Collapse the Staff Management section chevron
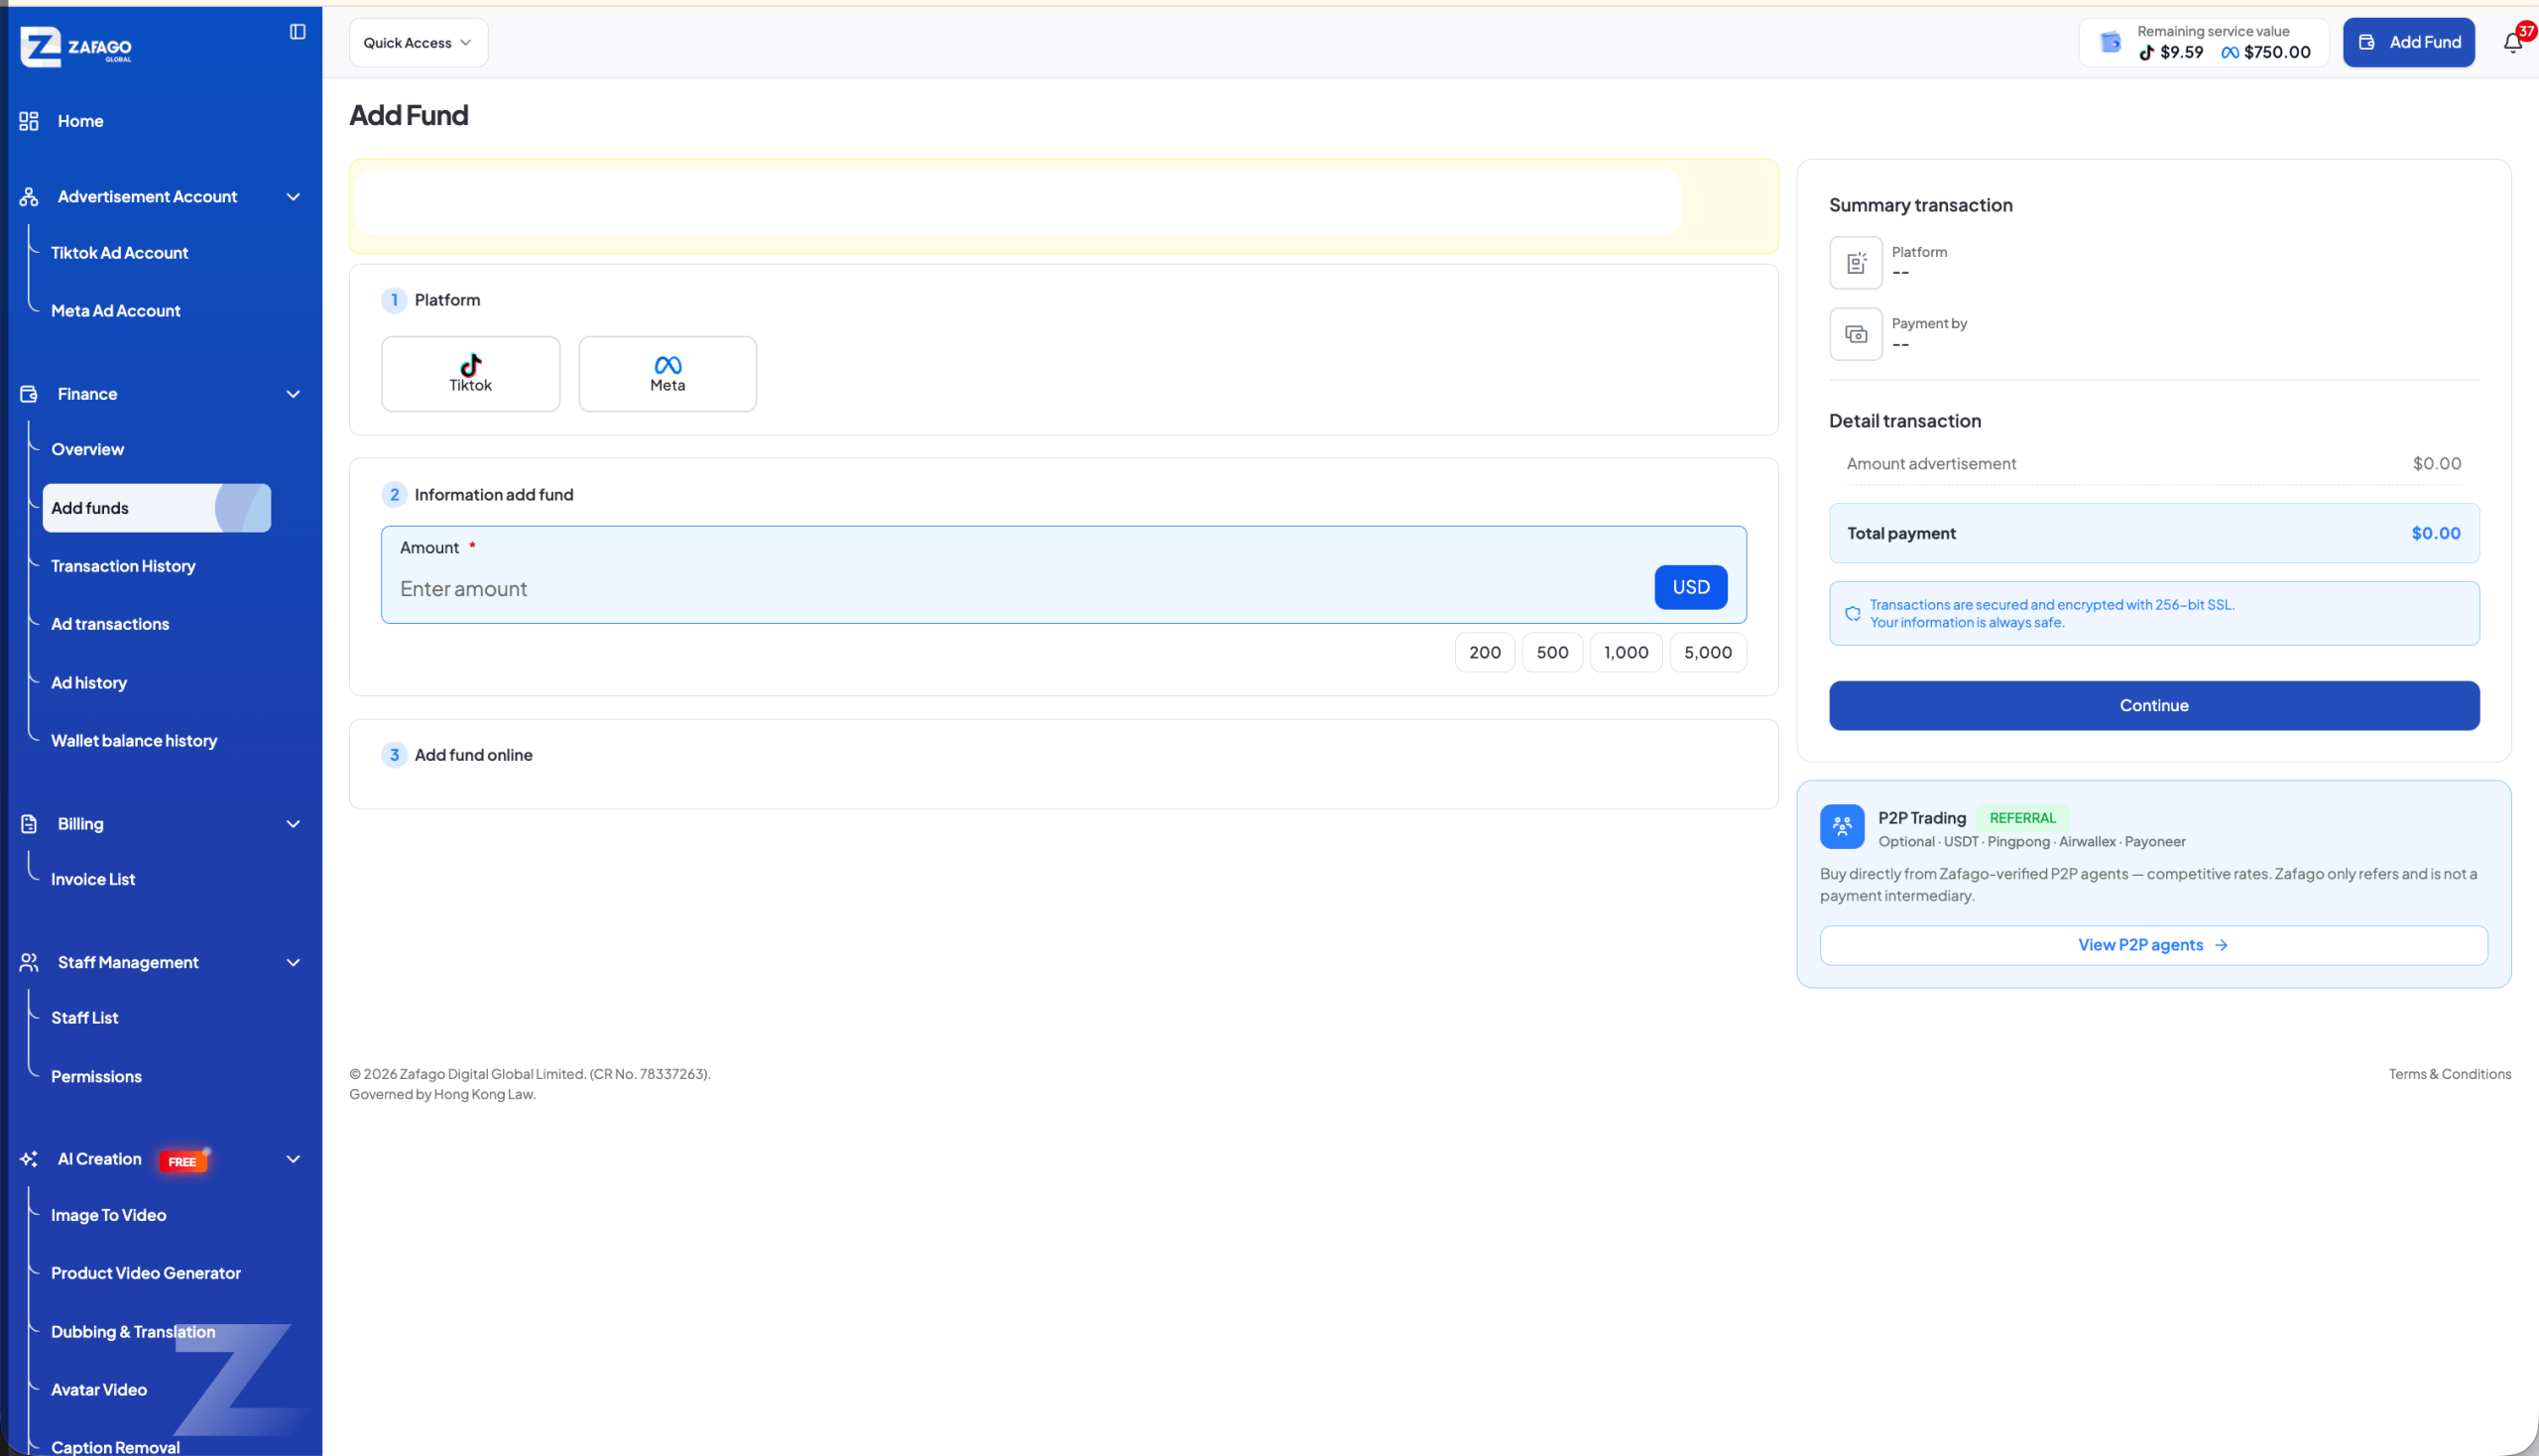 coord(293,962)
